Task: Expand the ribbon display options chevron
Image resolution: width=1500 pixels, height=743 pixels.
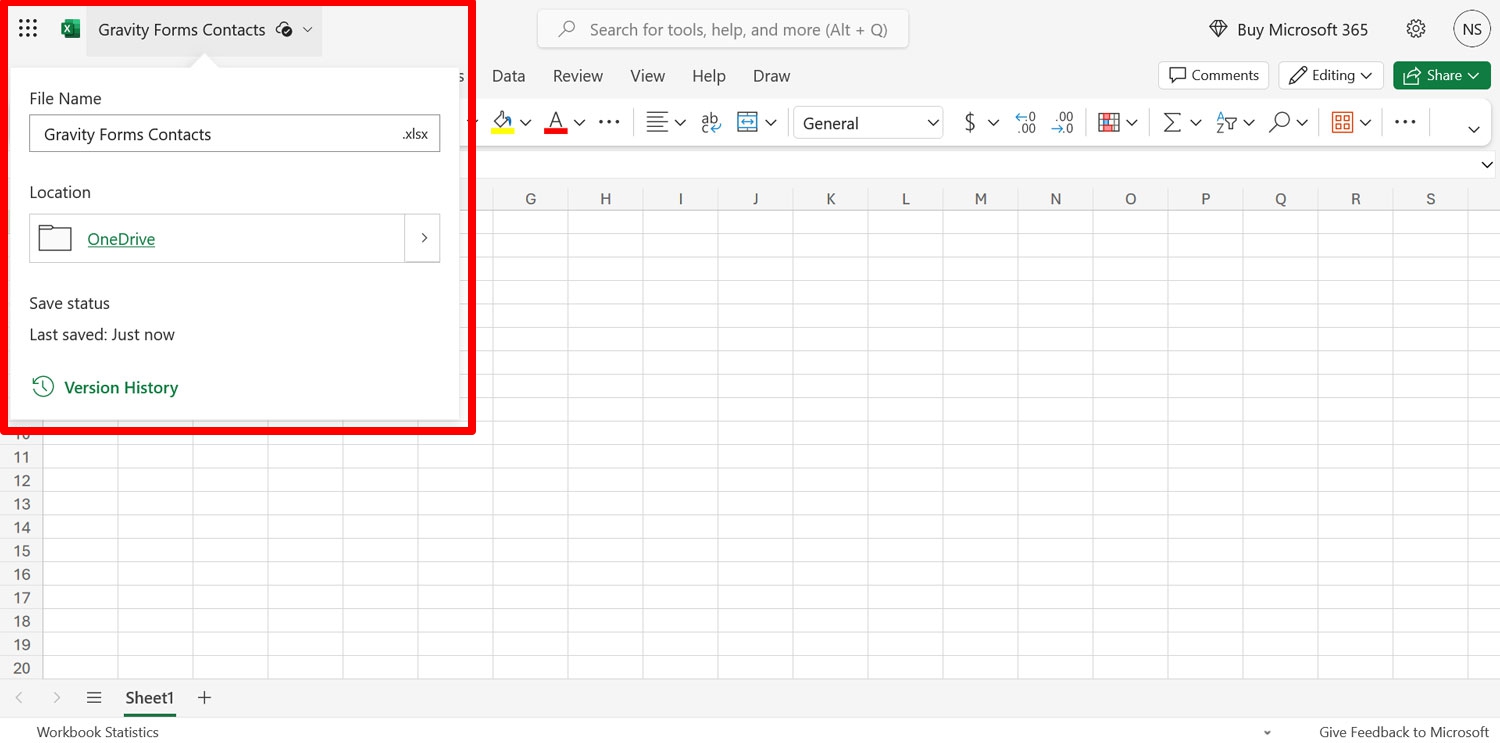Action: 1473,129
